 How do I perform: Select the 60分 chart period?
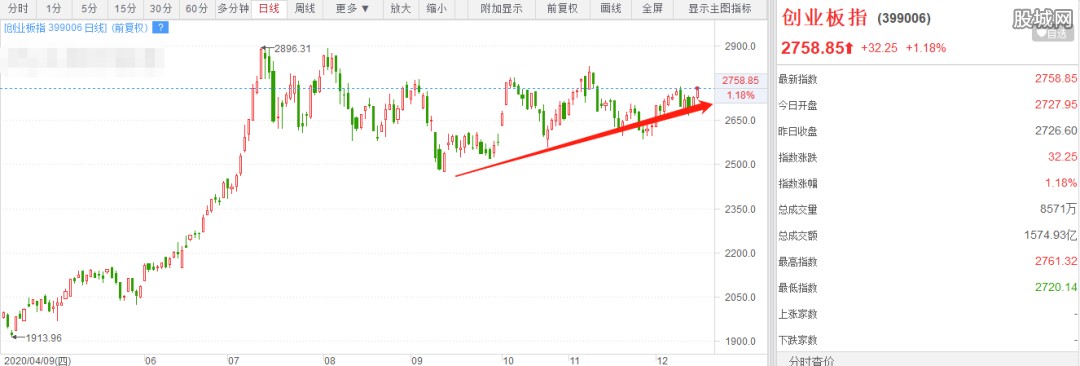[196, 9]
